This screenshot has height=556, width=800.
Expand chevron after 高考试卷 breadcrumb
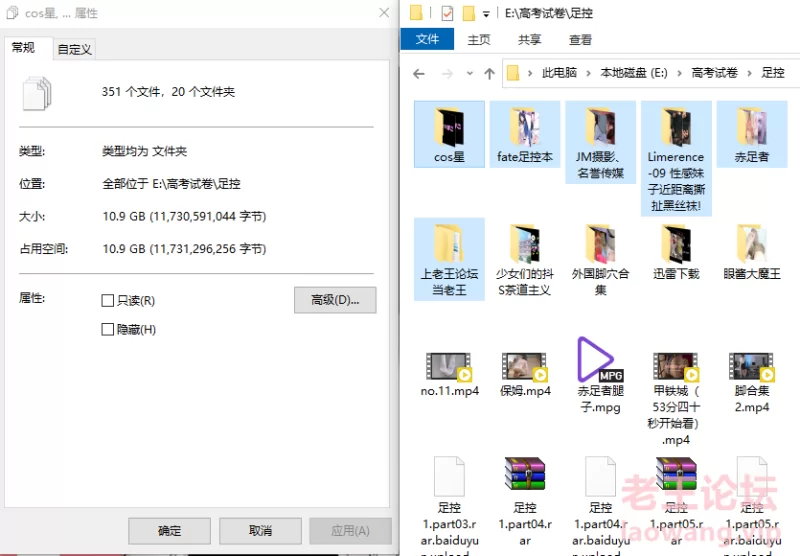pos(749,73)
